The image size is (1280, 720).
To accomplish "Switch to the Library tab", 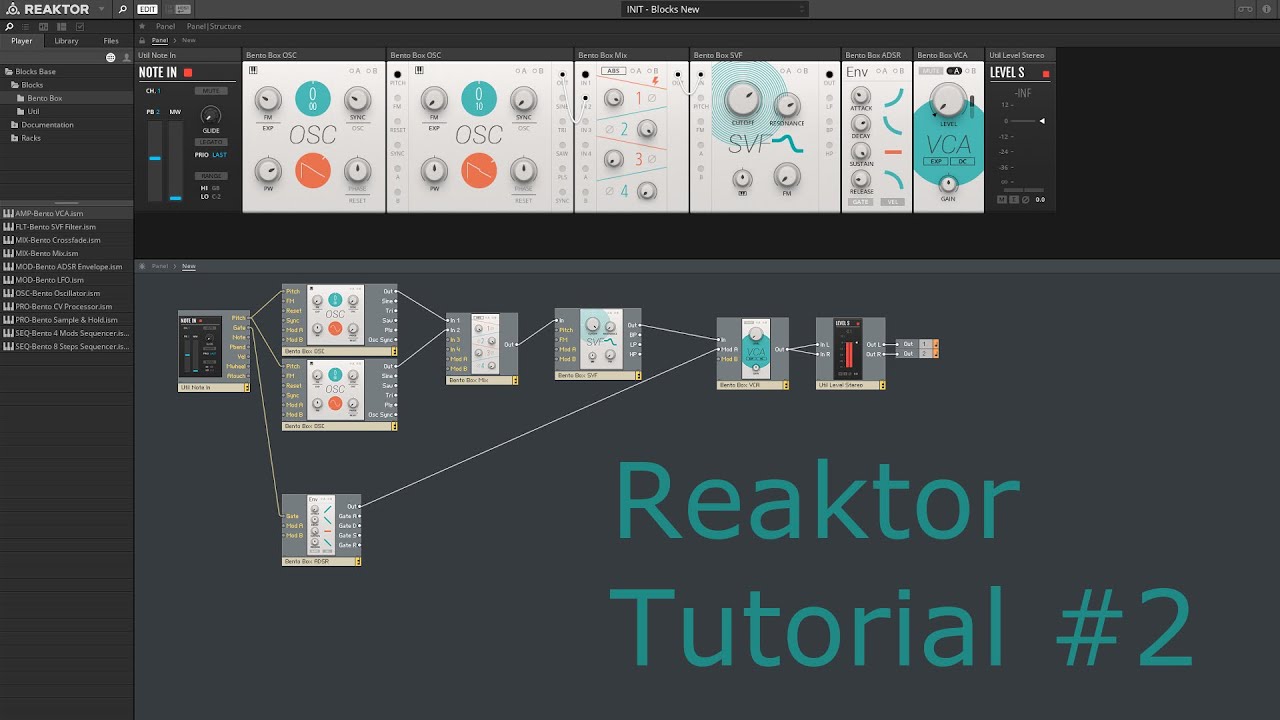I will [66, 41].
